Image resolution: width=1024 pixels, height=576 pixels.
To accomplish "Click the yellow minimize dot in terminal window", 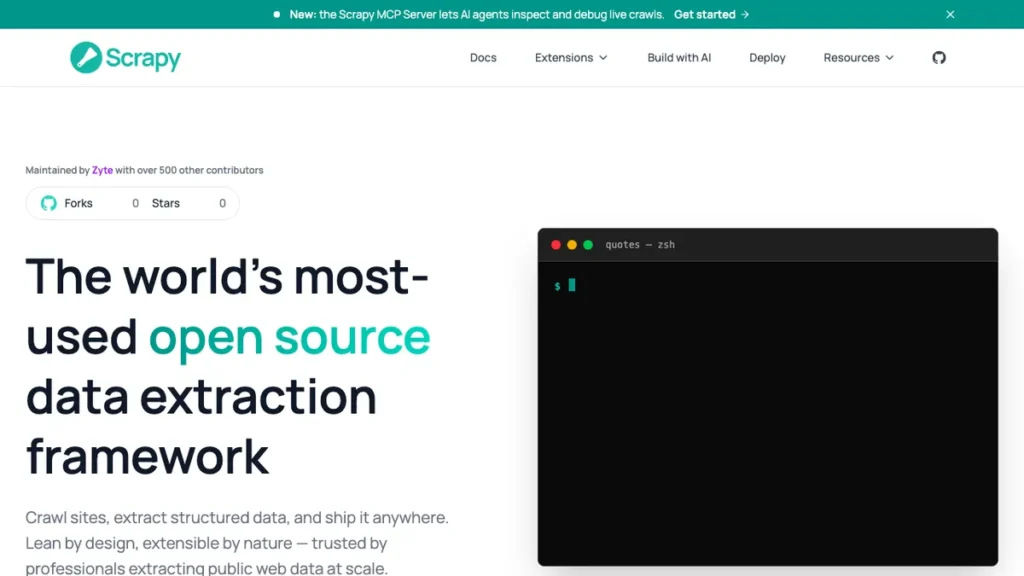I will [572, 245].
